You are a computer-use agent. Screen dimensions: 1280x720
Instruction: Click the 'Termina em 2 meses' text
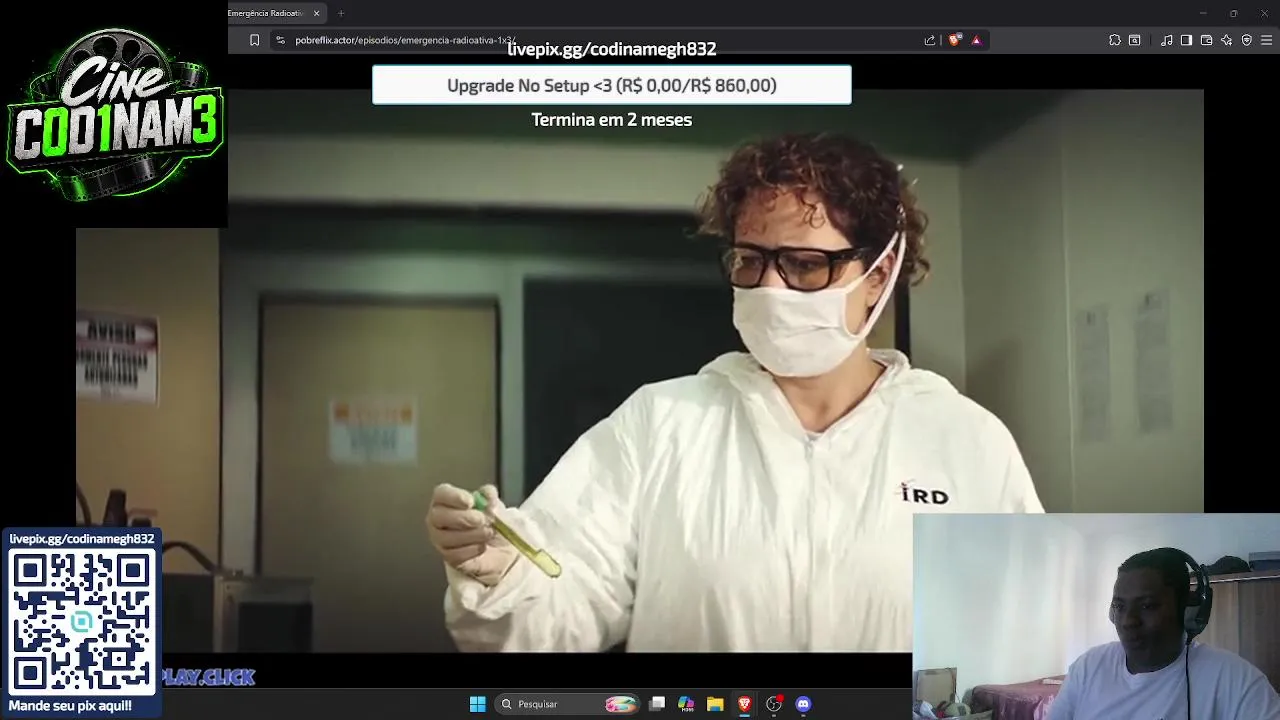tap(611, 119)
